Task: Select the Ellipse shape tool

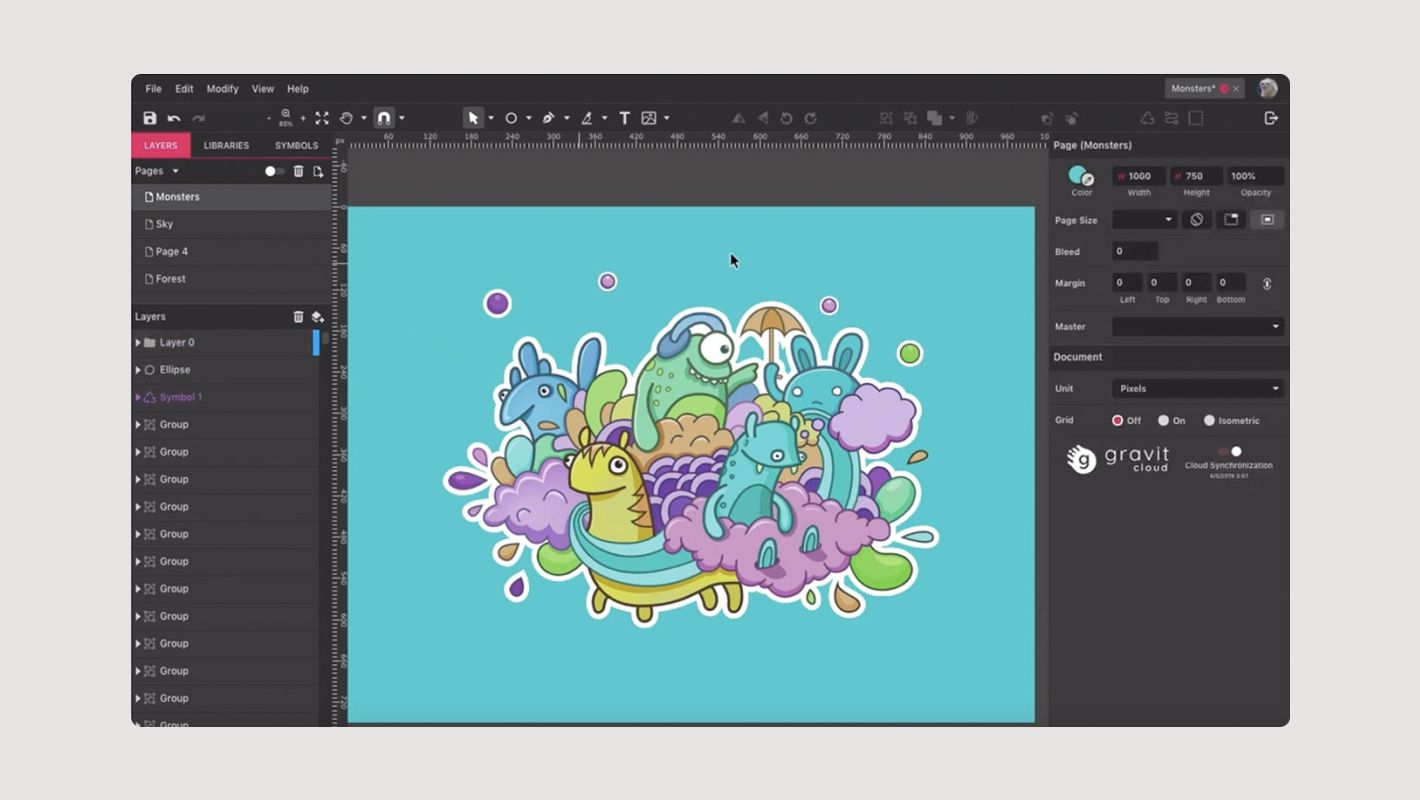Action: click(511, 118)
